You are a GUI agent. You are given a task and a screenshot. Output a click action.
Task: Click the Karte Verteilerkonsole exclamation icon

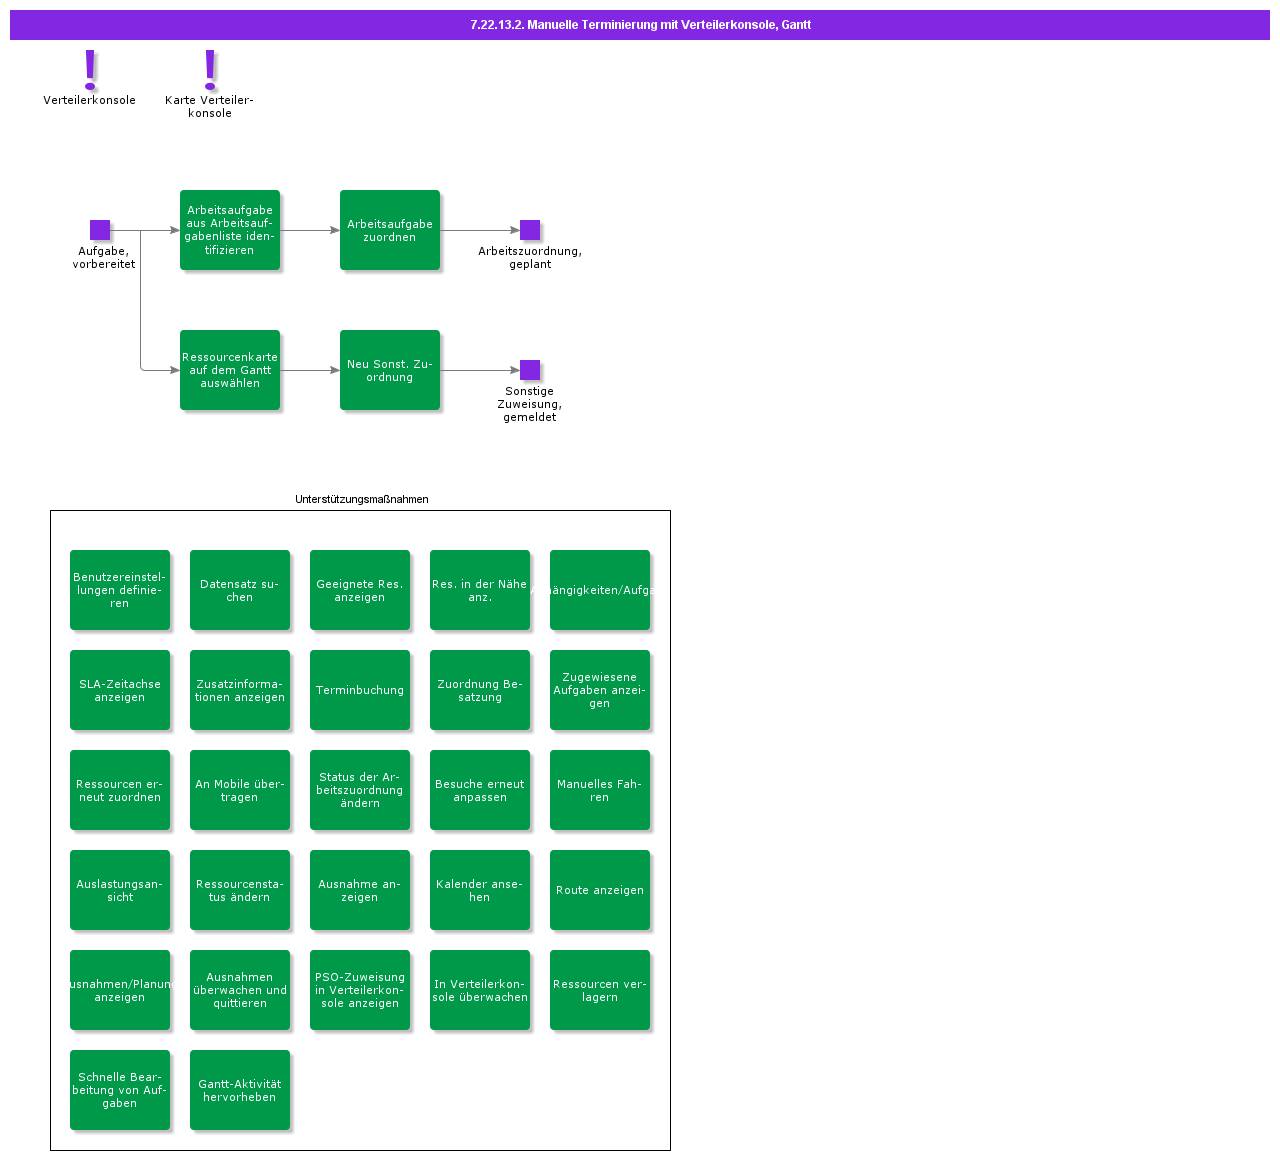[x=210, y=69]
